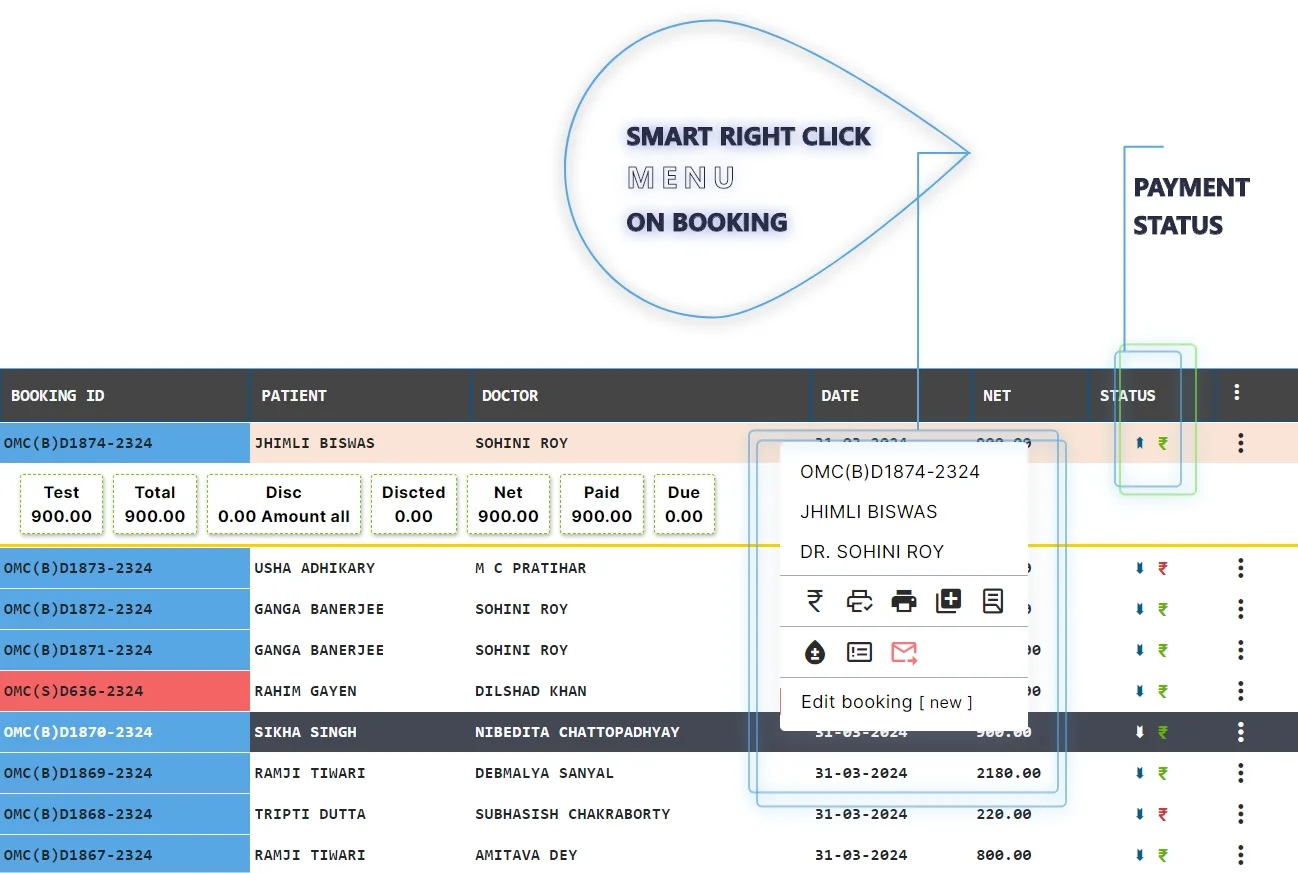Expand TRIPTI DUTTA row with down arrow
The height and width of the screenshot is (873, 1298).
[x=1139, y=814]
